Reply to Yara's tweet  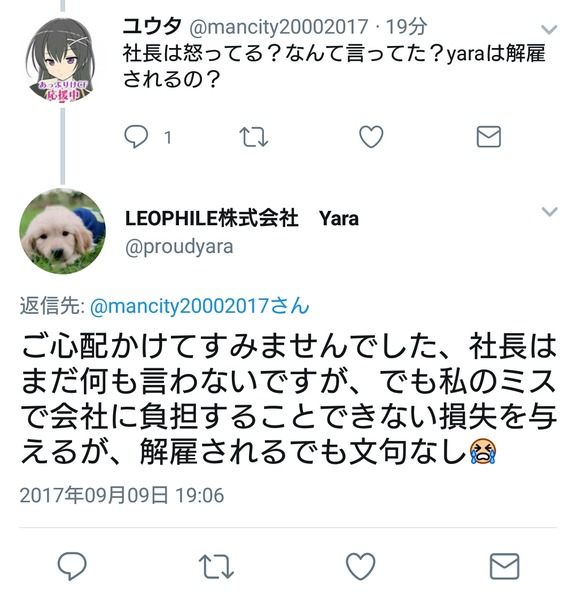pyautogui.click(x=72, y=566)
